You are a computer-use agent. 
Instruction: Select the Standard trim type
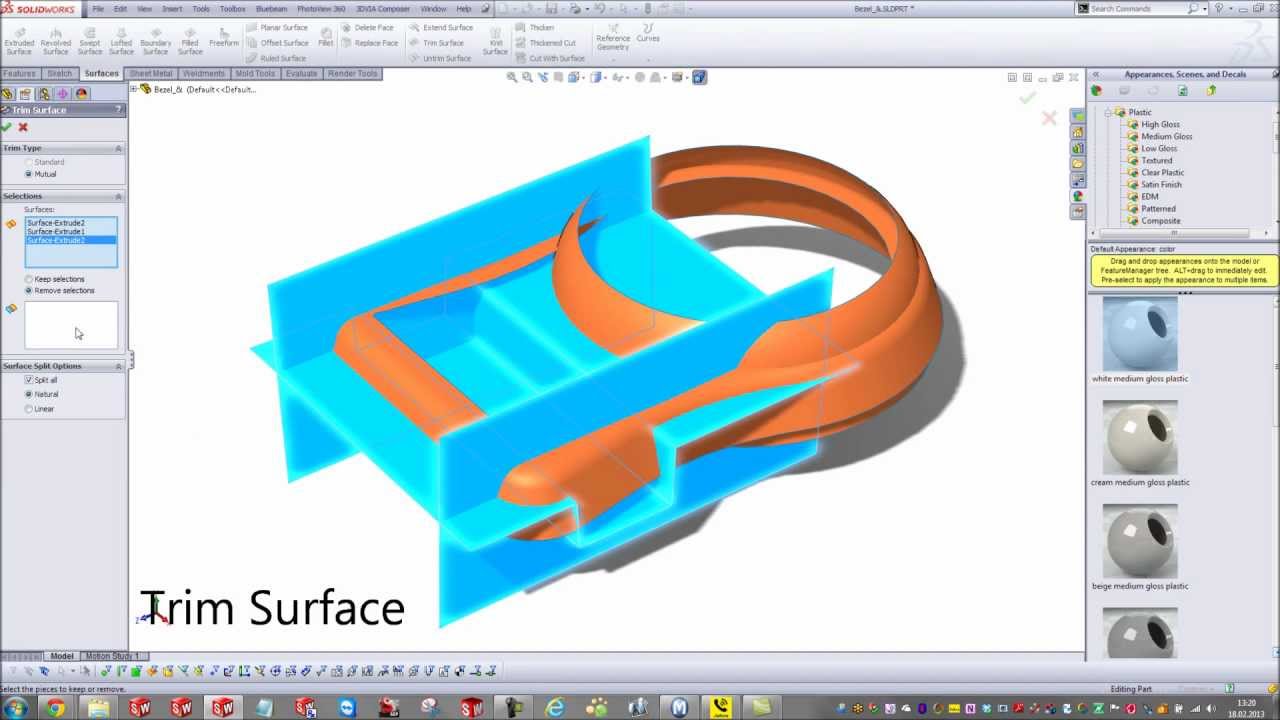point(44,162)
